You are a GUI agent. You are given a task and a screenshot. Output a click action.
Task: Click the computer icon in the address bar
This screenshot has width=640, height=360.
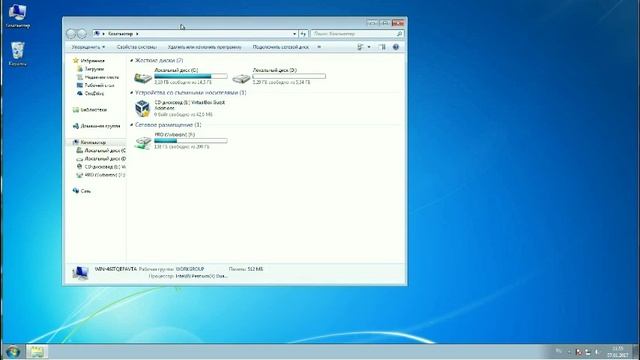(97, 33)
